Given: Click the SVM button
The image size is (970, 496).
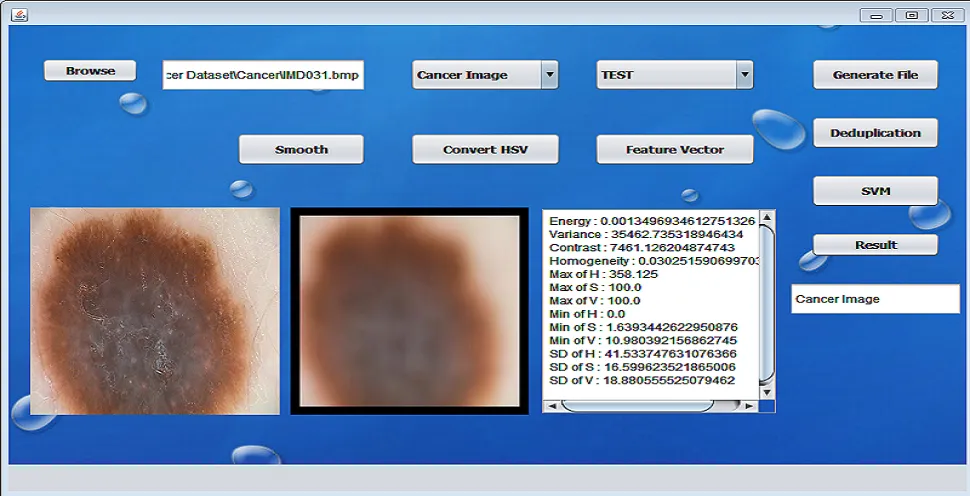Looking at the screenshot, I should tap(875, 190).
